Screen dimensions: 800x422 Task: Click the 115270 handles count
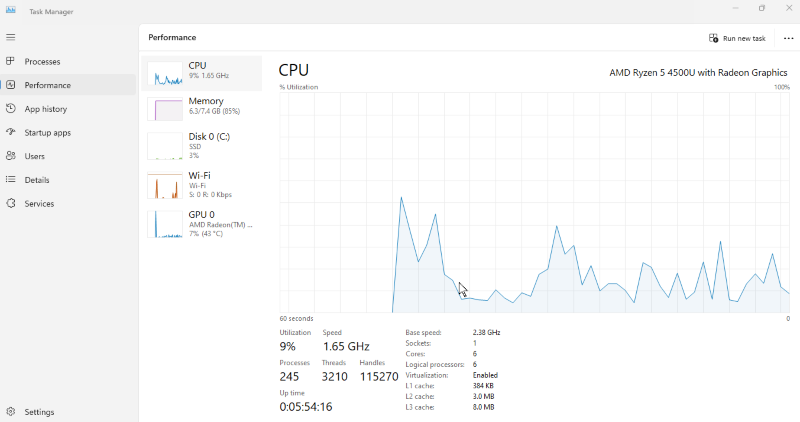[379, 377]
